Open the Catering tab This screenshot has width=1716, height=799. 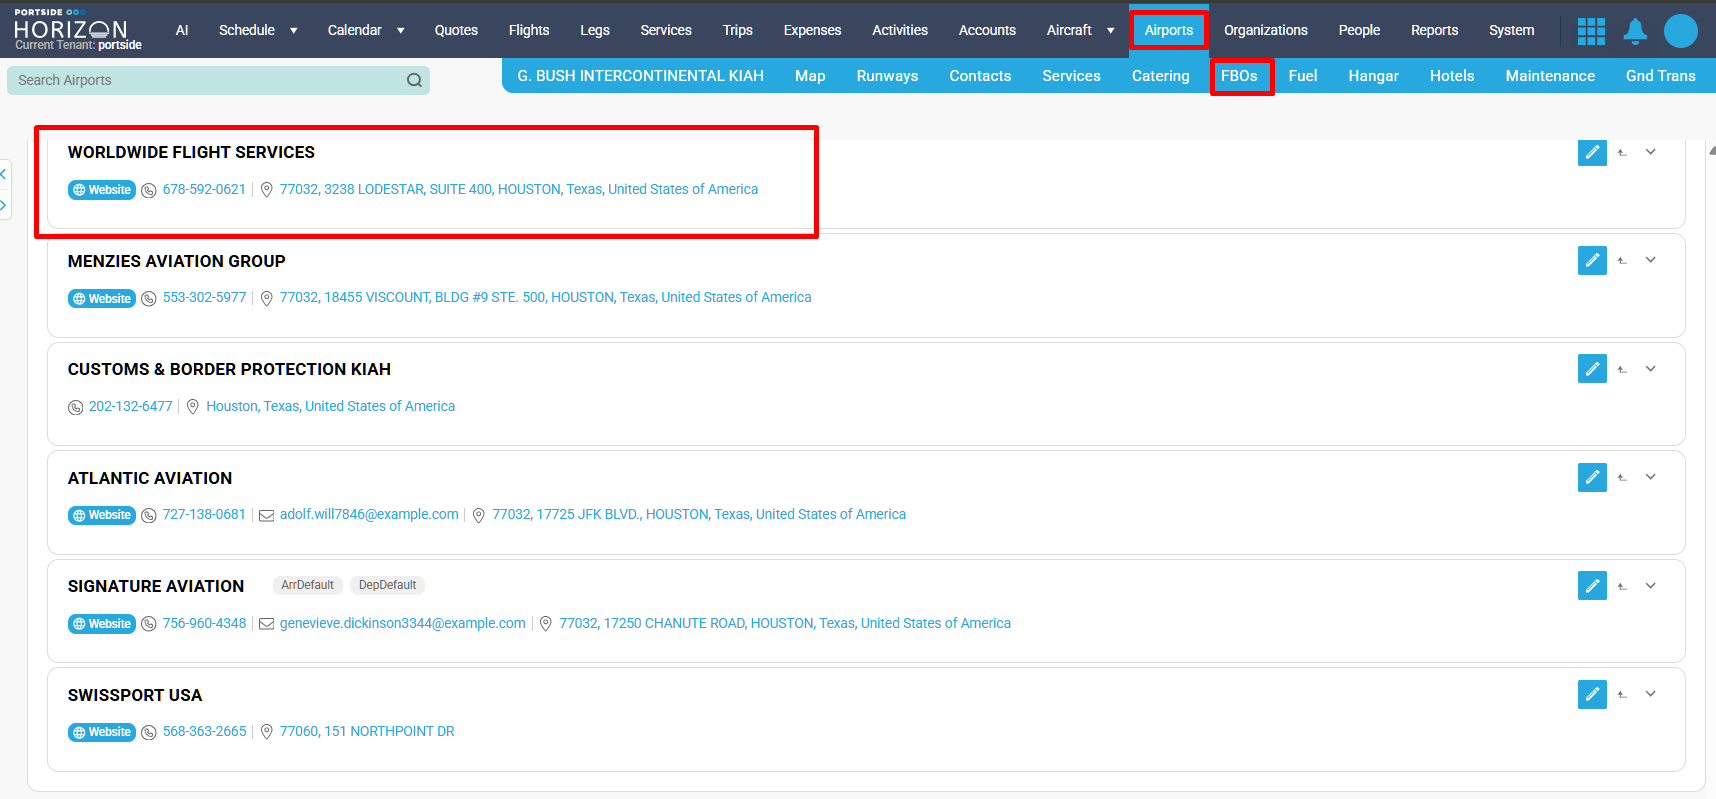point(1160,76)
